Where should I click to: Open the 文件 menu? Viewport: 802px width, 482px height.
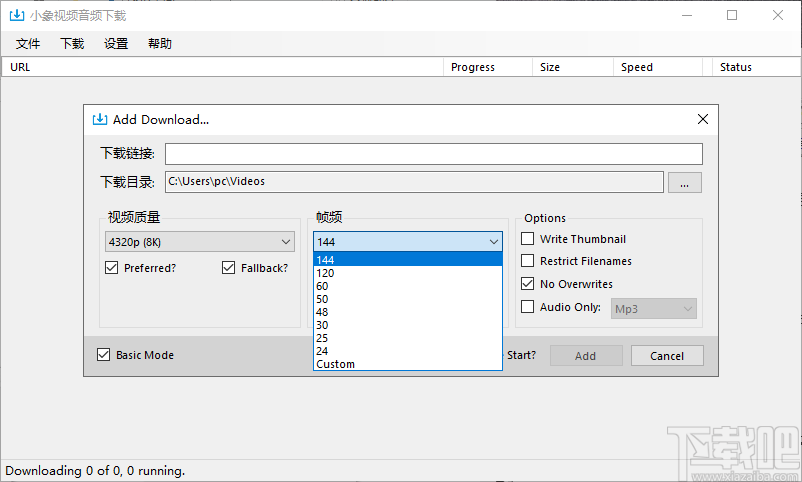28,44
